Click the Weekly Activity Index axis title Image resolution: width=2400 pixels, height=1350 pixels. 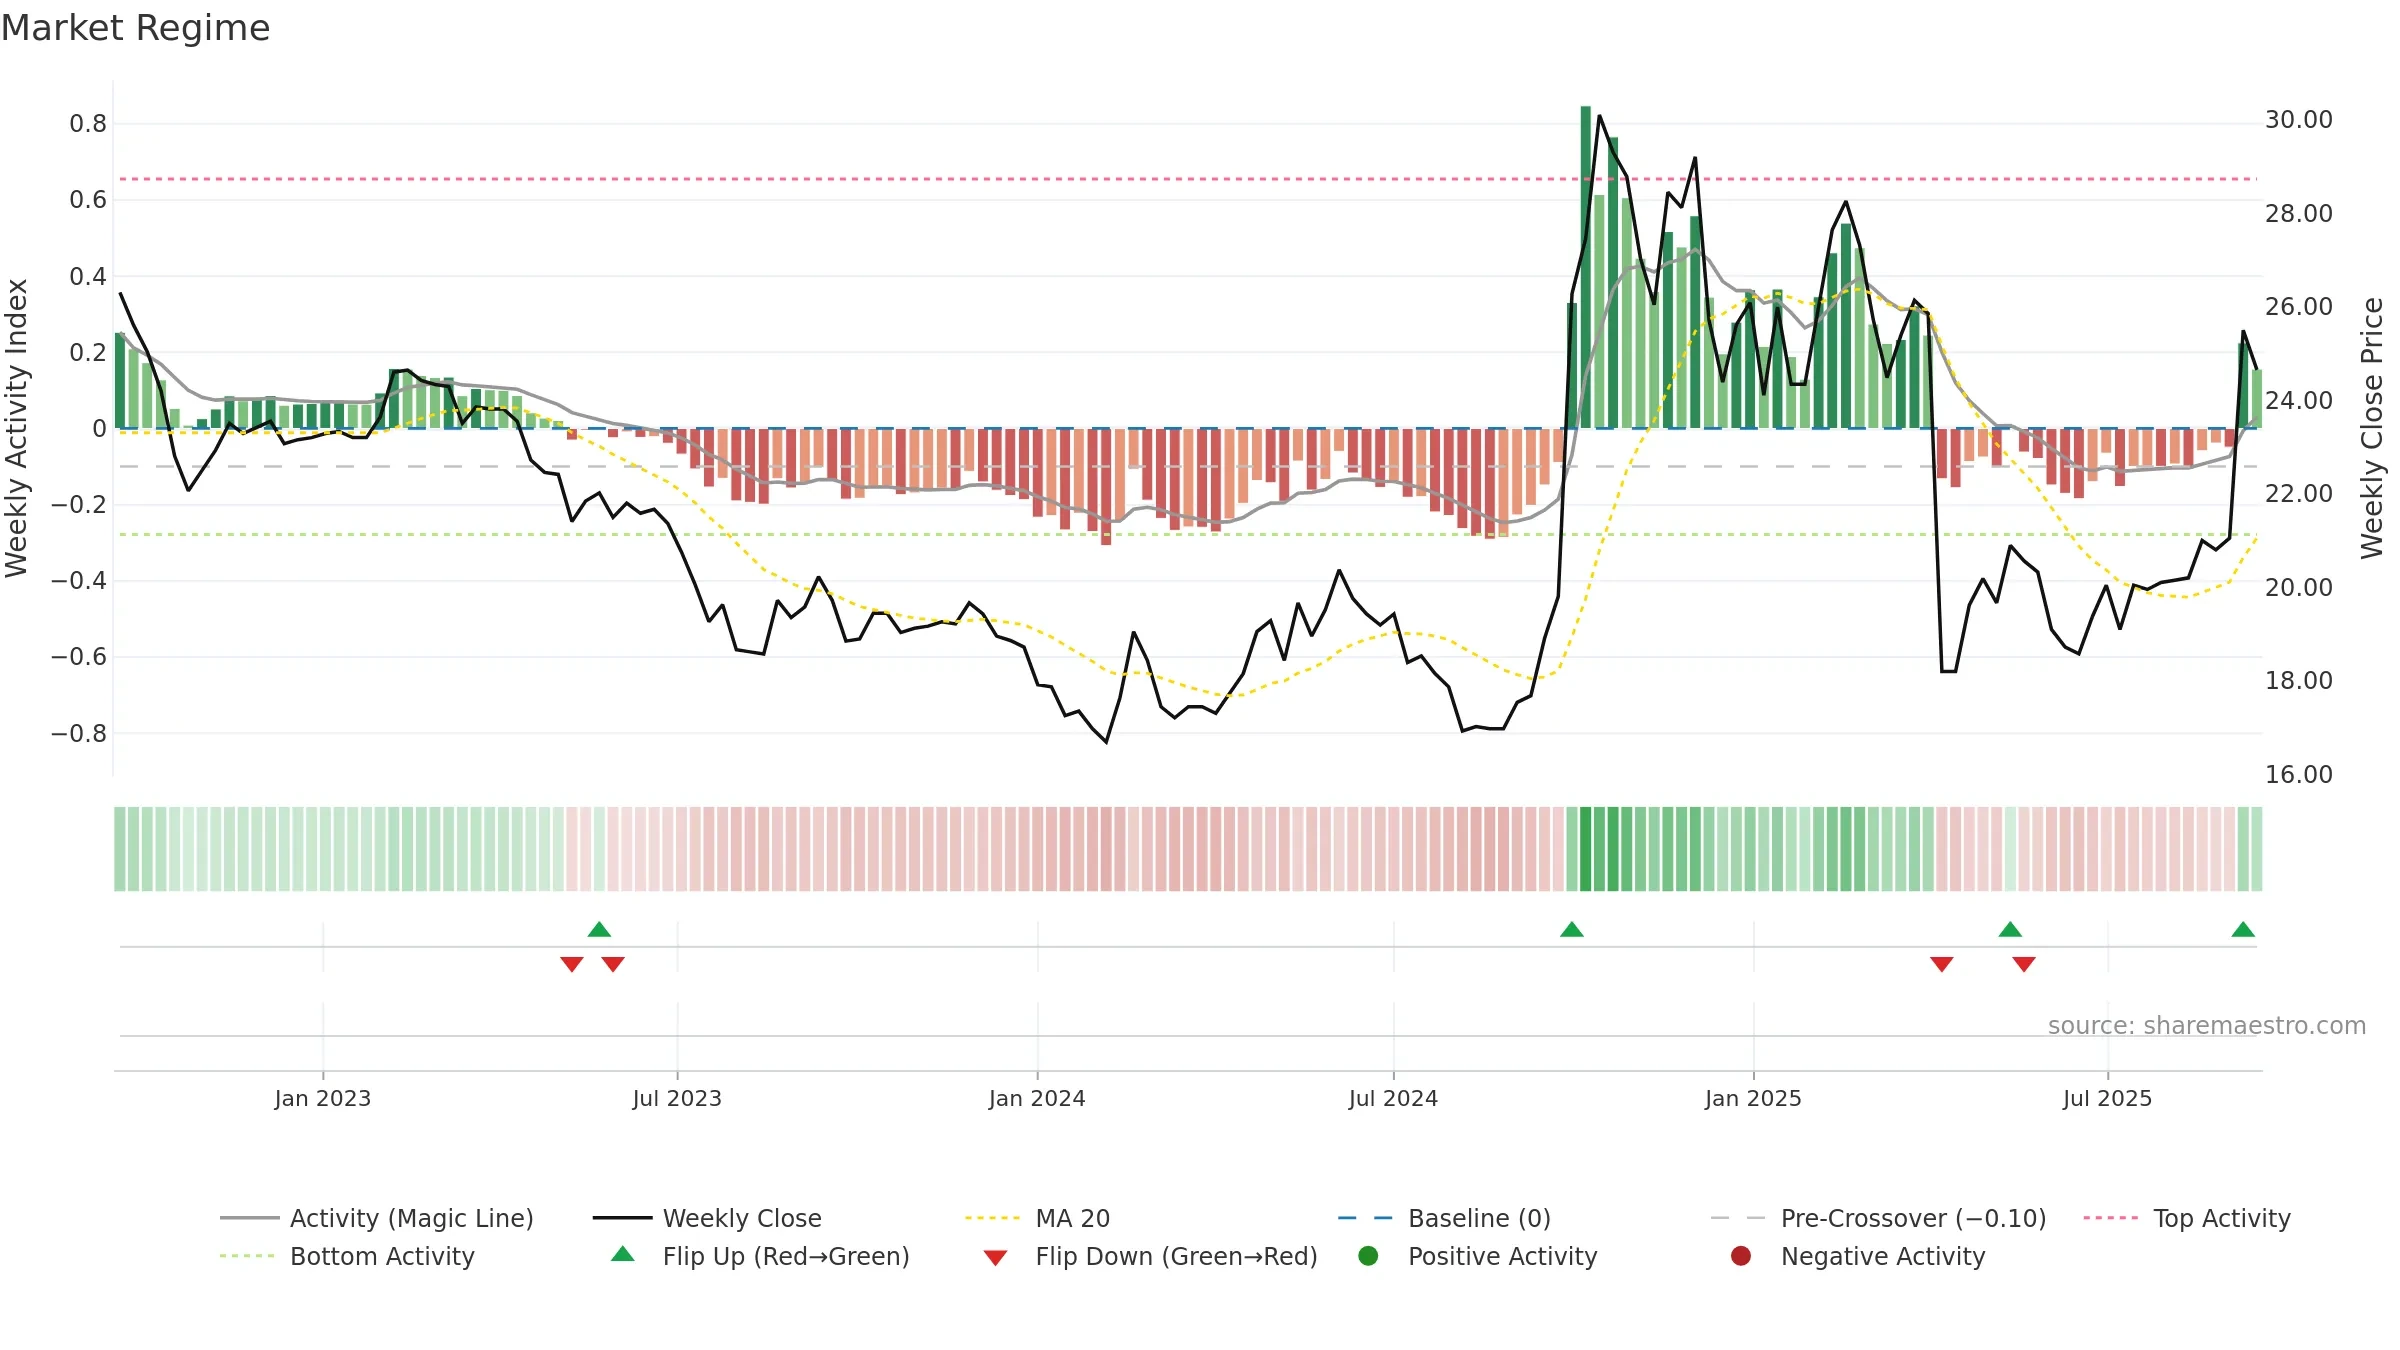(16, 428)
